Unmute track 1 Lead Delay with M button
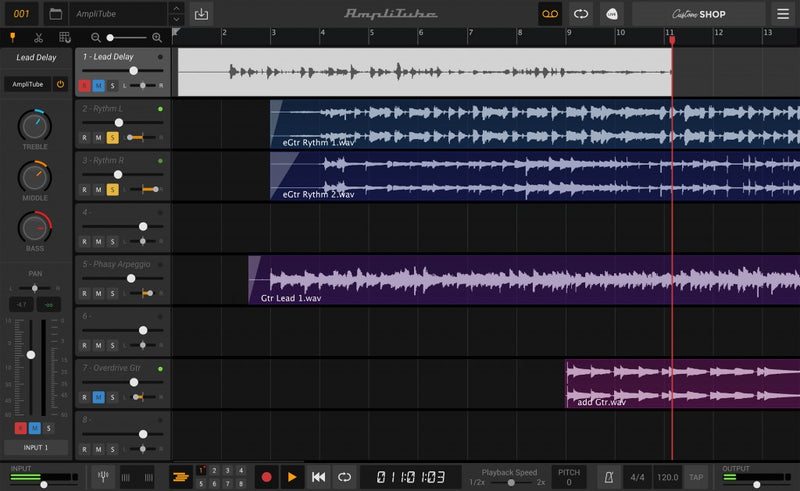800x491 pixels. (98, 85)
